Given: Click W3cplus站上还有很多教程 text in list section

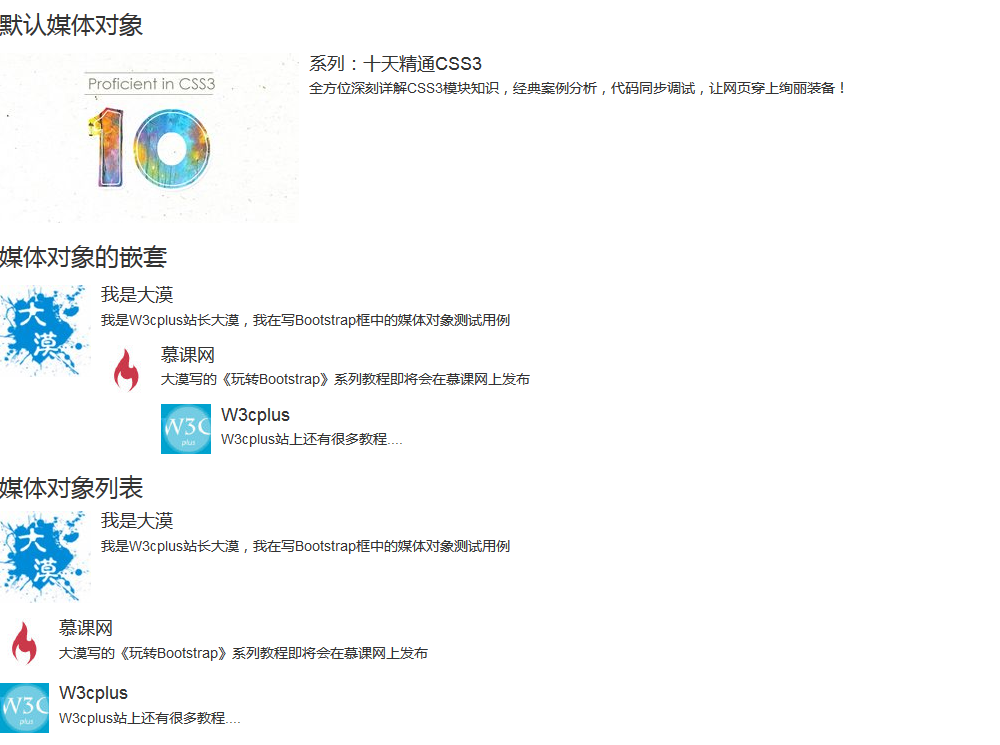Looking at the screenshot, I should click(150, 719).
